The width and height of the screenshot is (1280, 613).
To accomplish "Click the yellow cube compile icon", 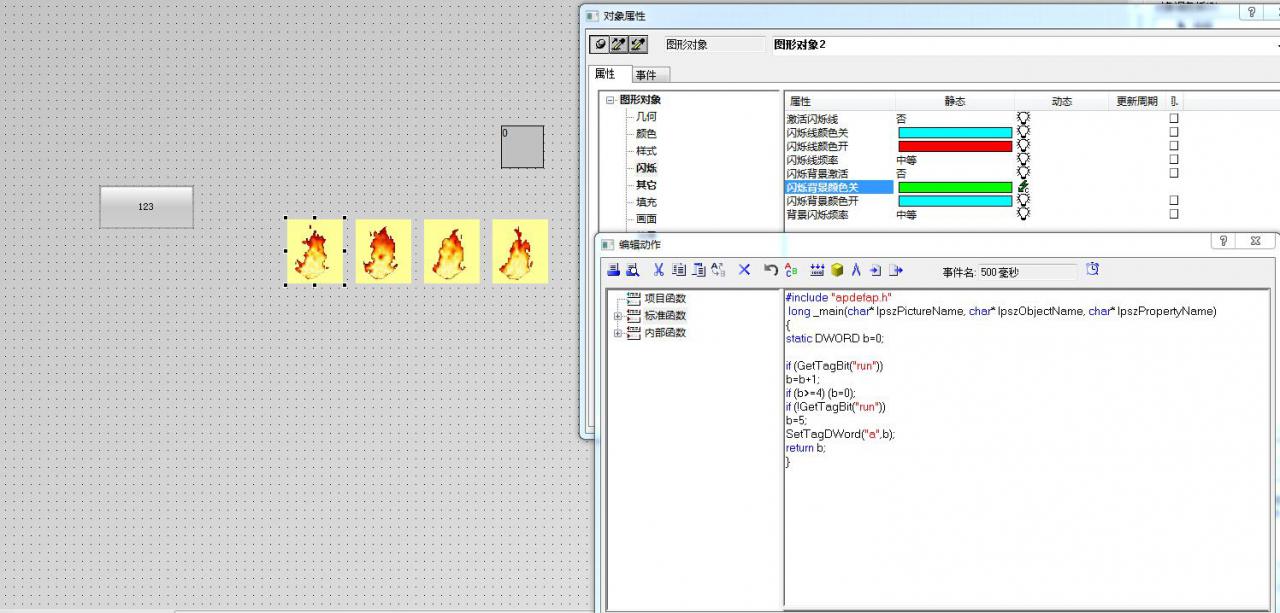I will click(837, 270).
